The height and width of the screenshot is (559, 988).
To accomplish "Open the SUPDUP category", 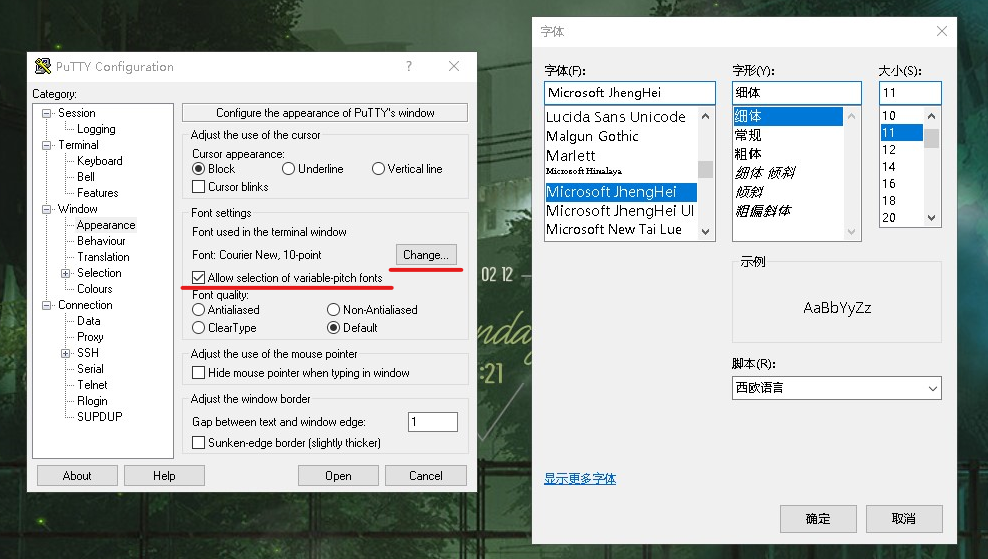I will pos(100,417).
